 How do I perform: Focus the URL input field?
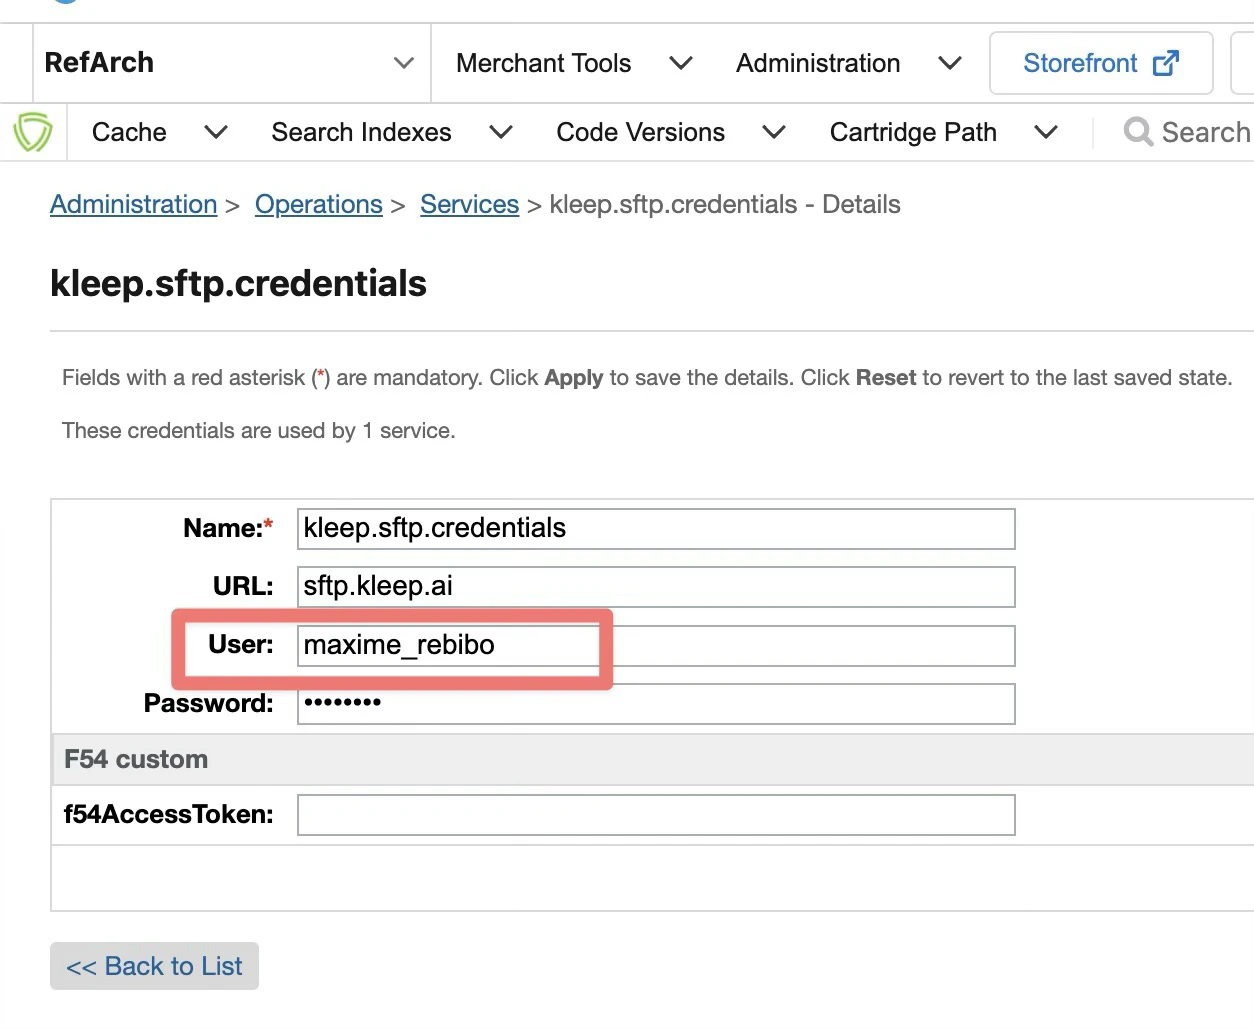[x=656, y=586]
